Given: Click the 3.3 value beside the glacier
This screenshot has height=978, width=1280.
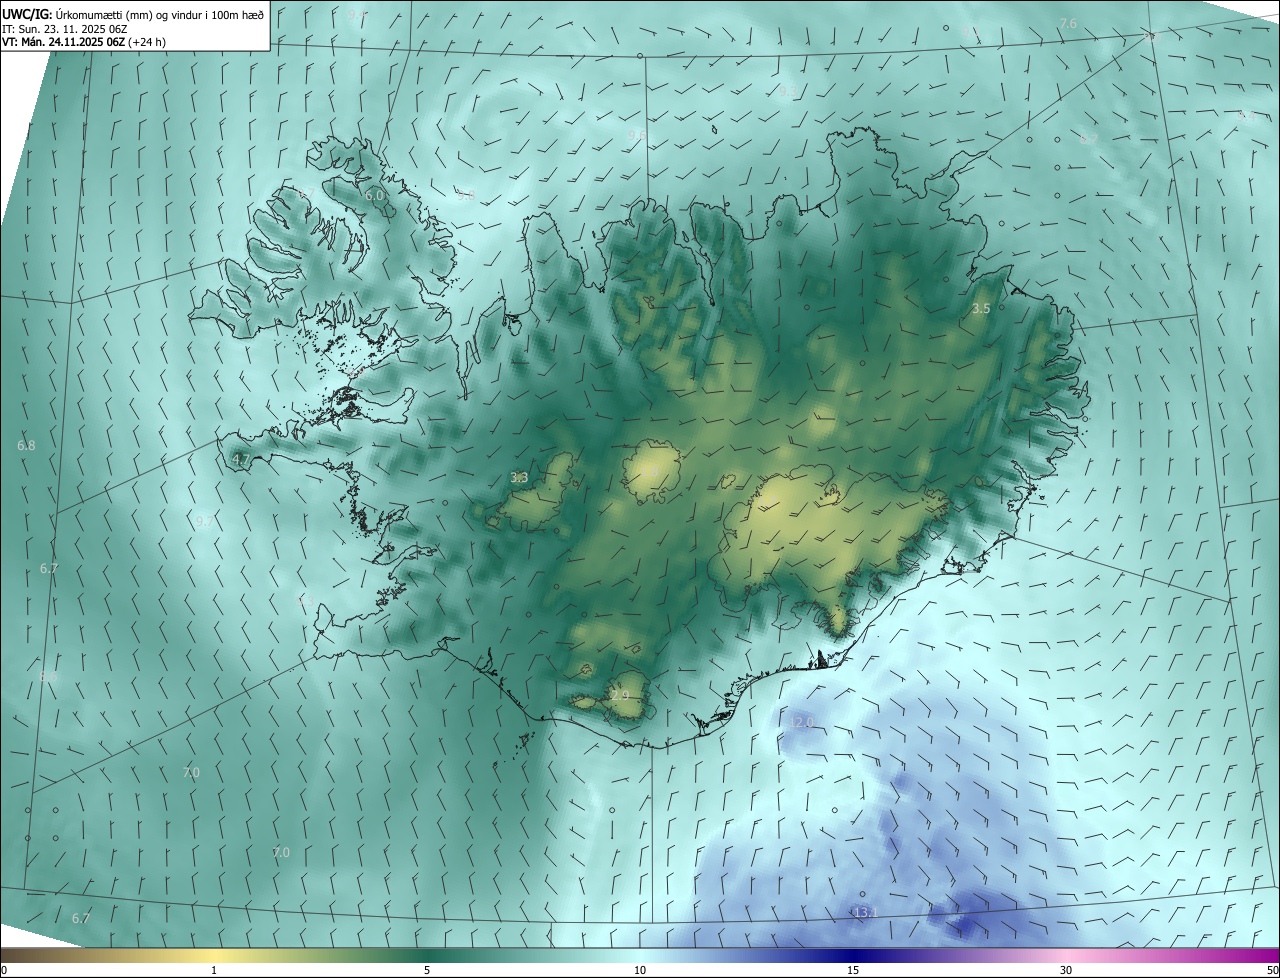Looking at the screenshot, I should coord(519,478).
